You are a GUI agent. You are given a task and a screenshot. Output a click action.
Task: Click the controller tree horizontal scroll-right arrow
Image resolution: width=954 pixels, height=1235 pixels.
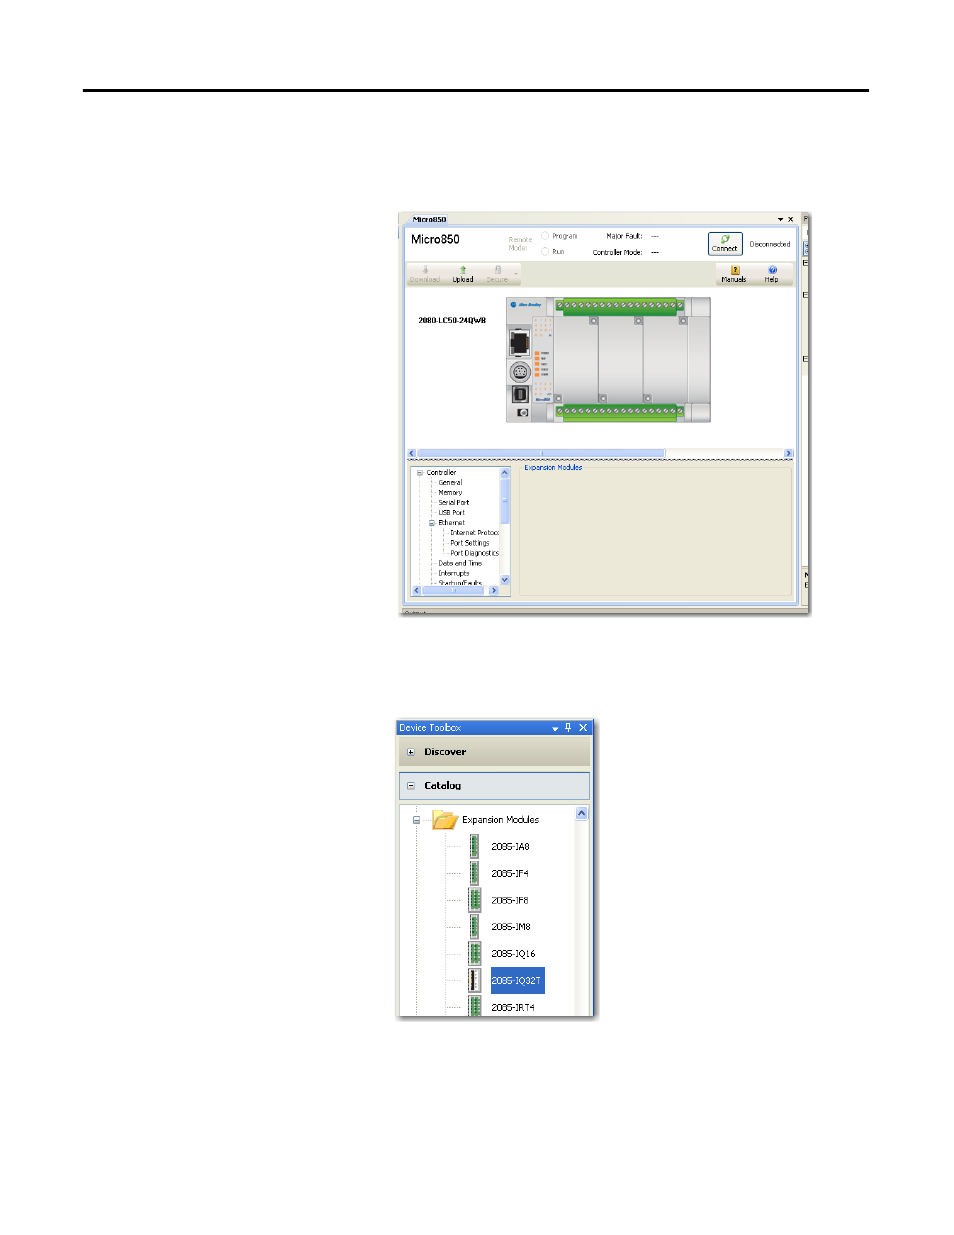coord(494,591)
